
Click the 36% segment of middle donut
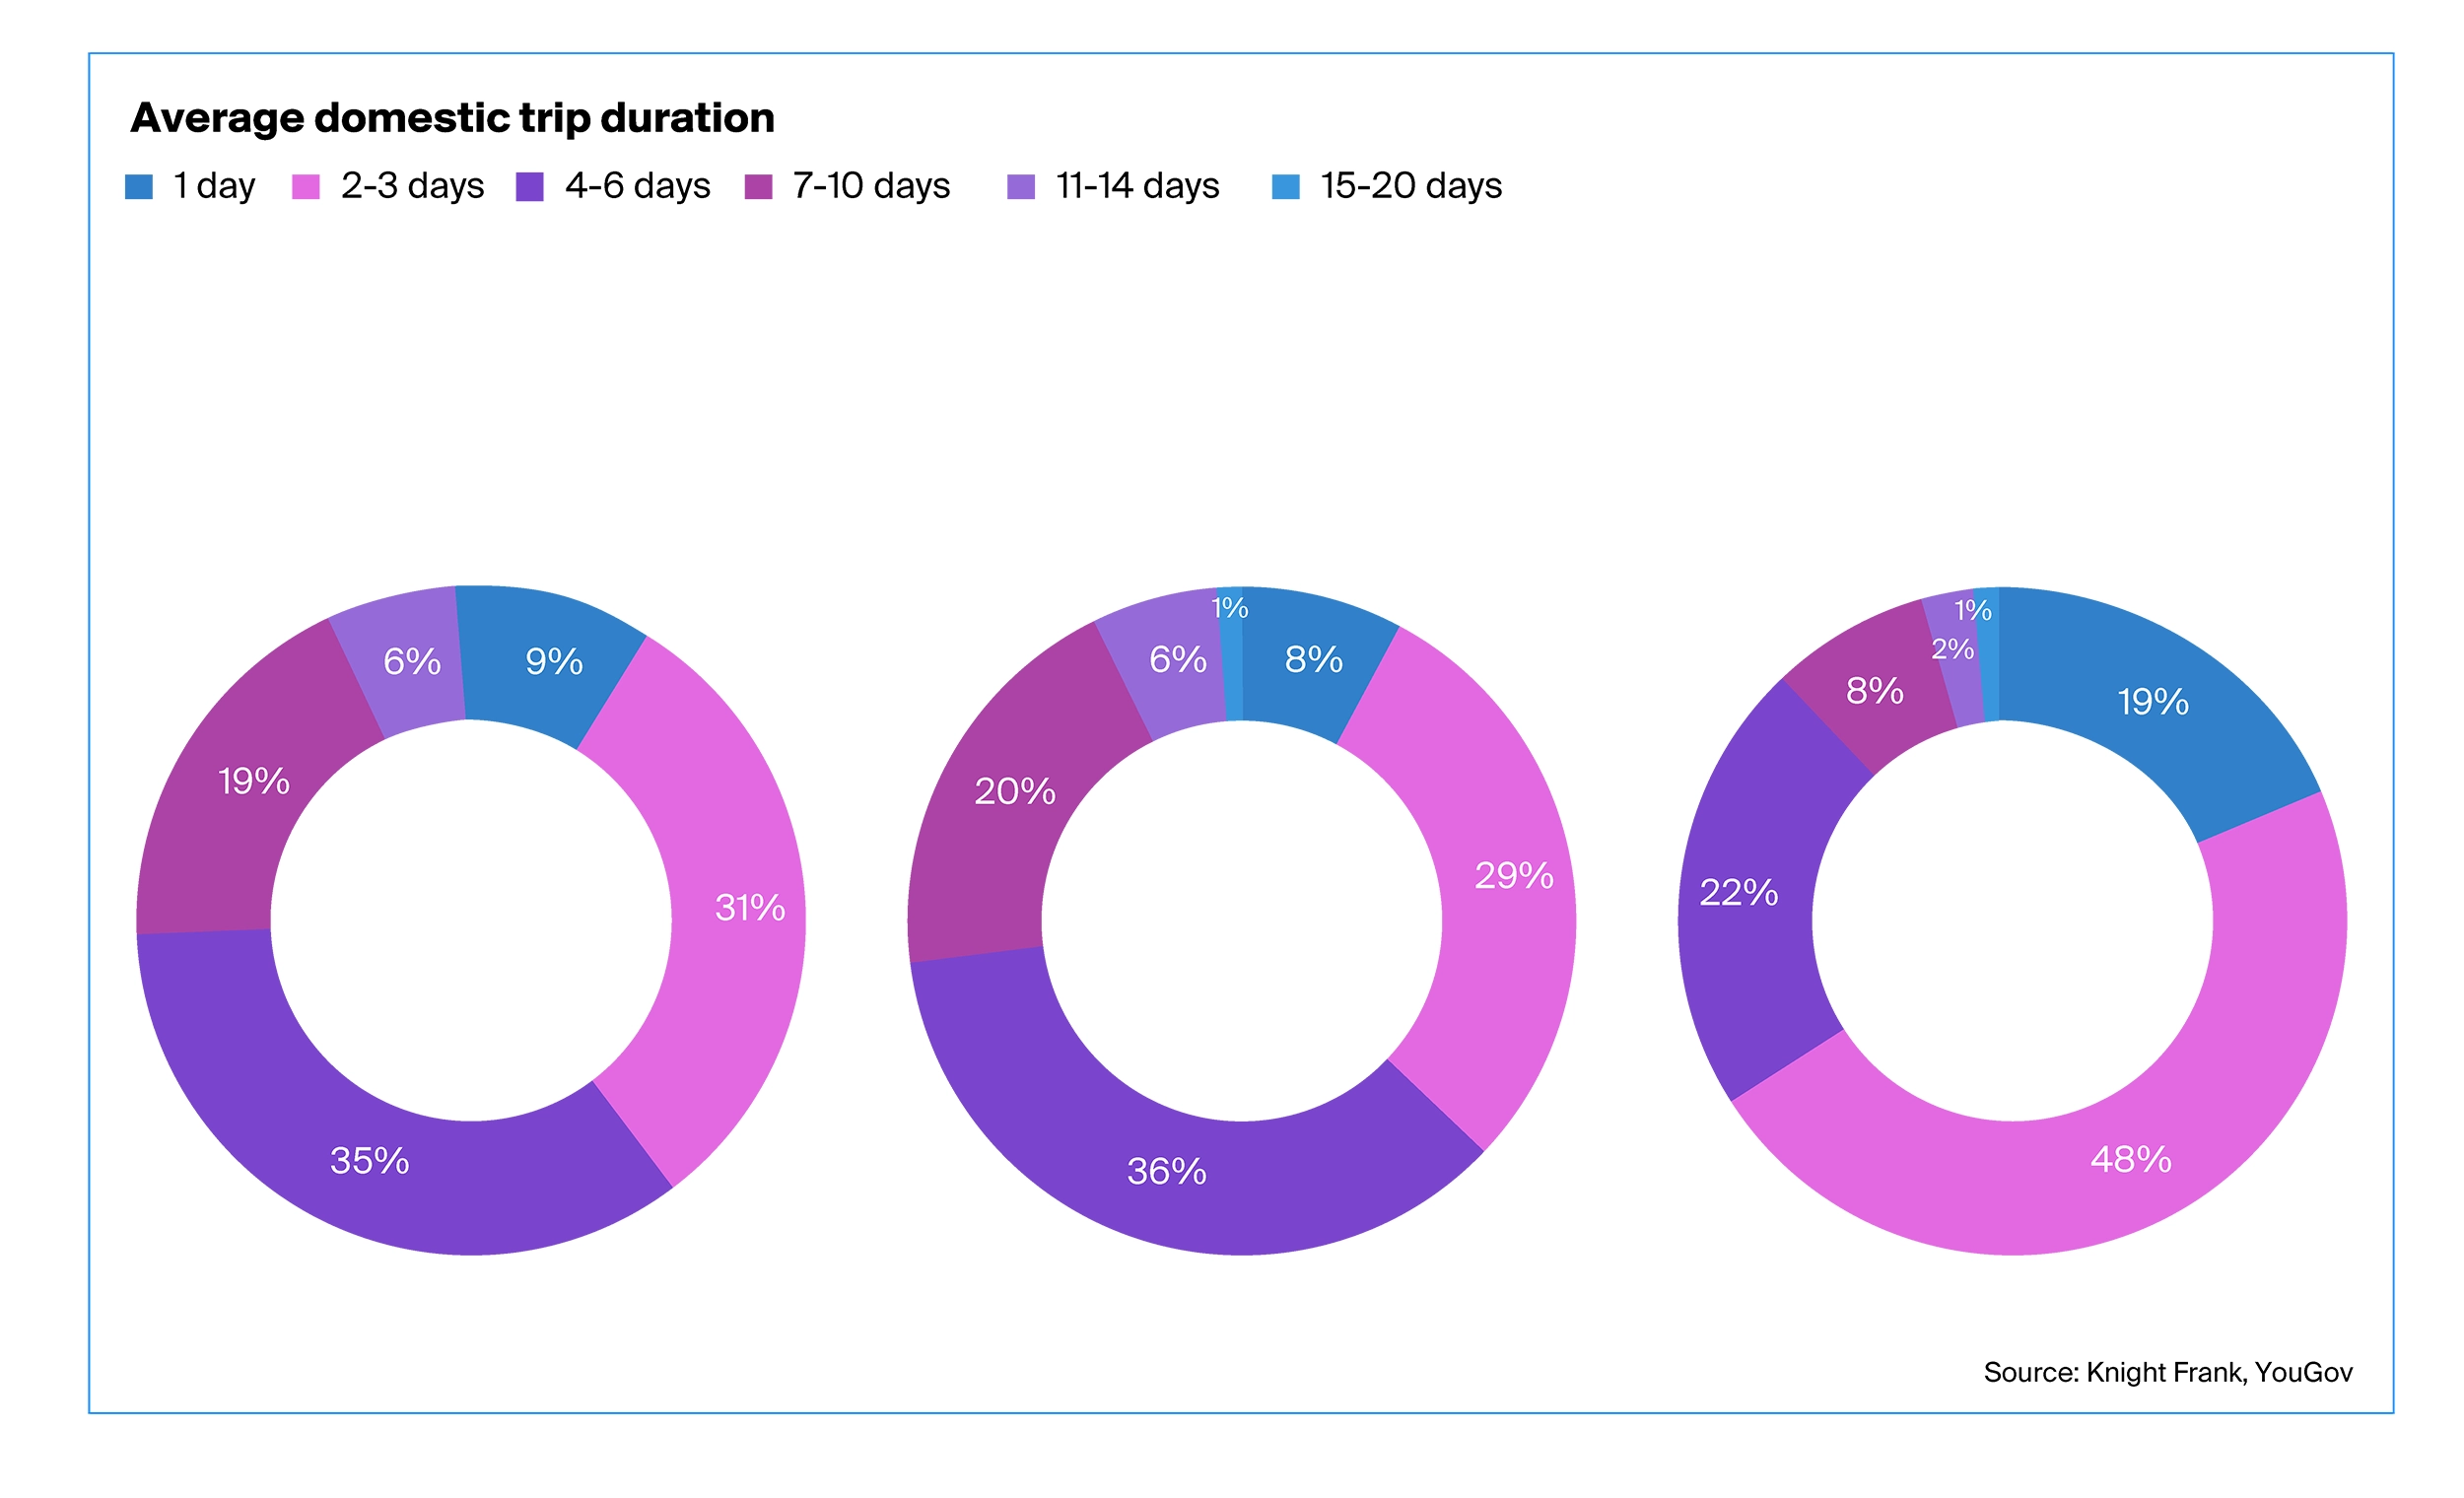(1166, 1171)
